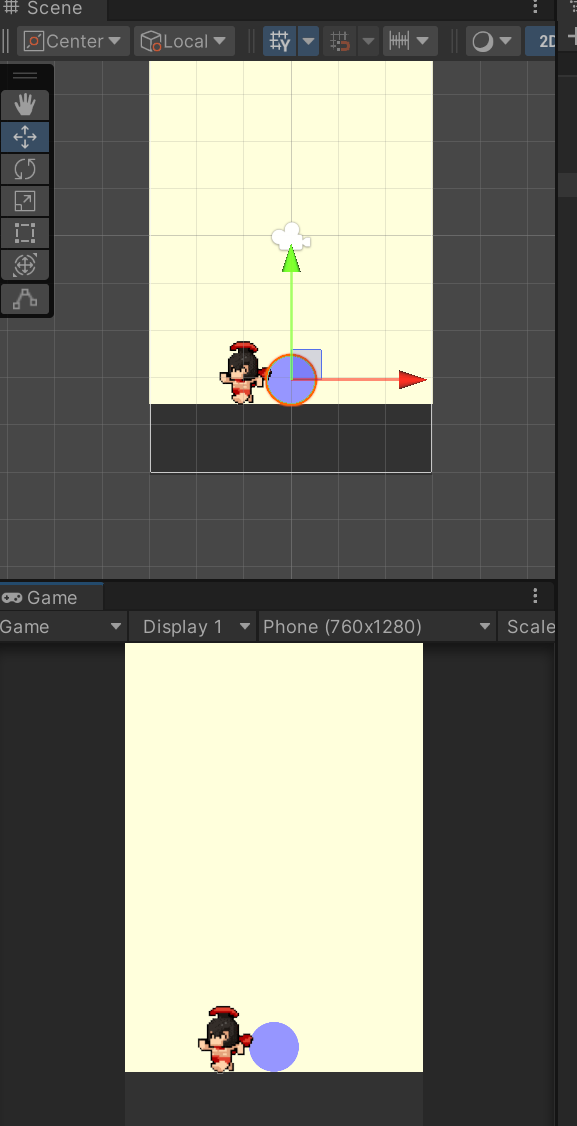Click the blue circle in Game view
This screenshot has height=1126, width=577.
coord(274,1047)
